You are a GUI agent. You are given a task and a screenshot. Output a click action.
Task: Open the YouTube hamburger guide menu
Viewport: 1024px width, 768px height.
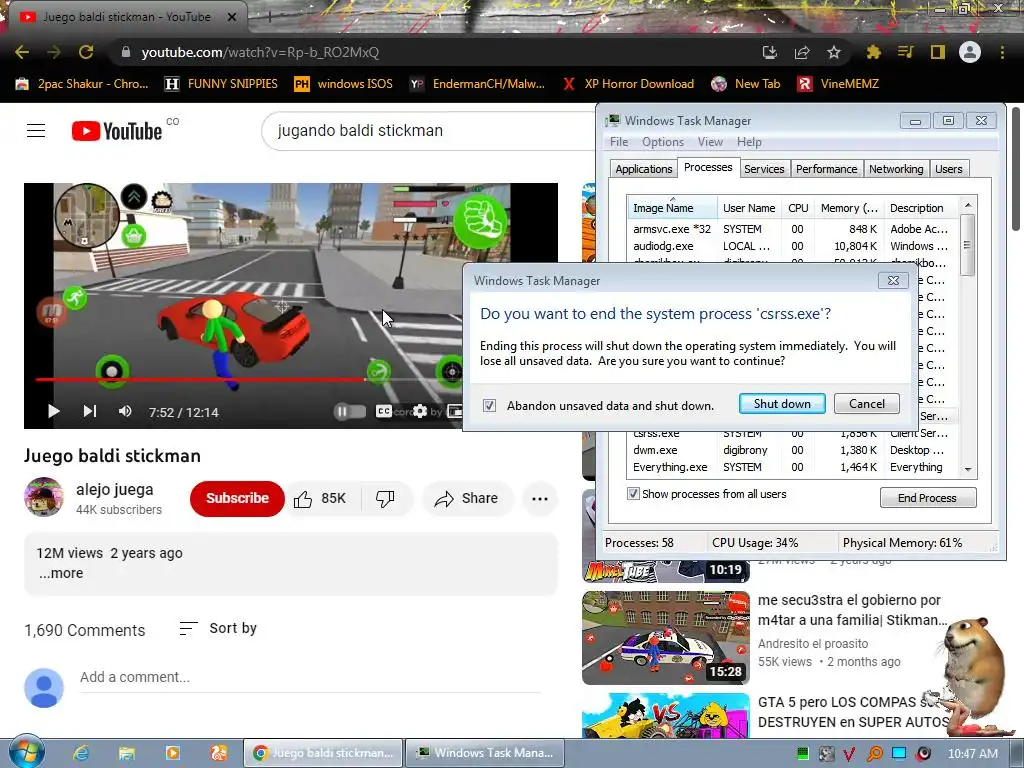[36, 131]
